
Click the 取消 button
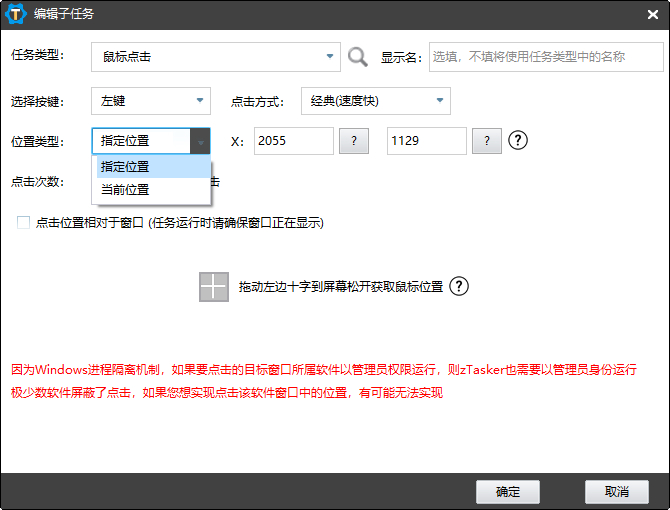617,492
